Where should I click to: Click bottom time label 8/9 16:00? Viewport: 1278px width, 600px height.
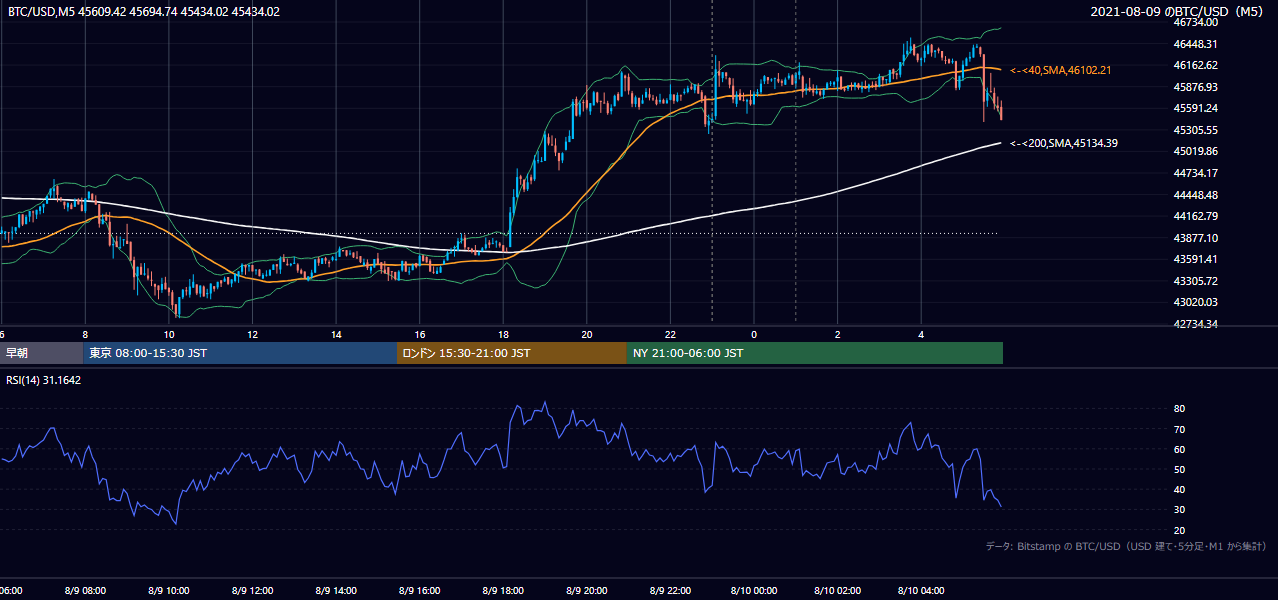point(420,591)
